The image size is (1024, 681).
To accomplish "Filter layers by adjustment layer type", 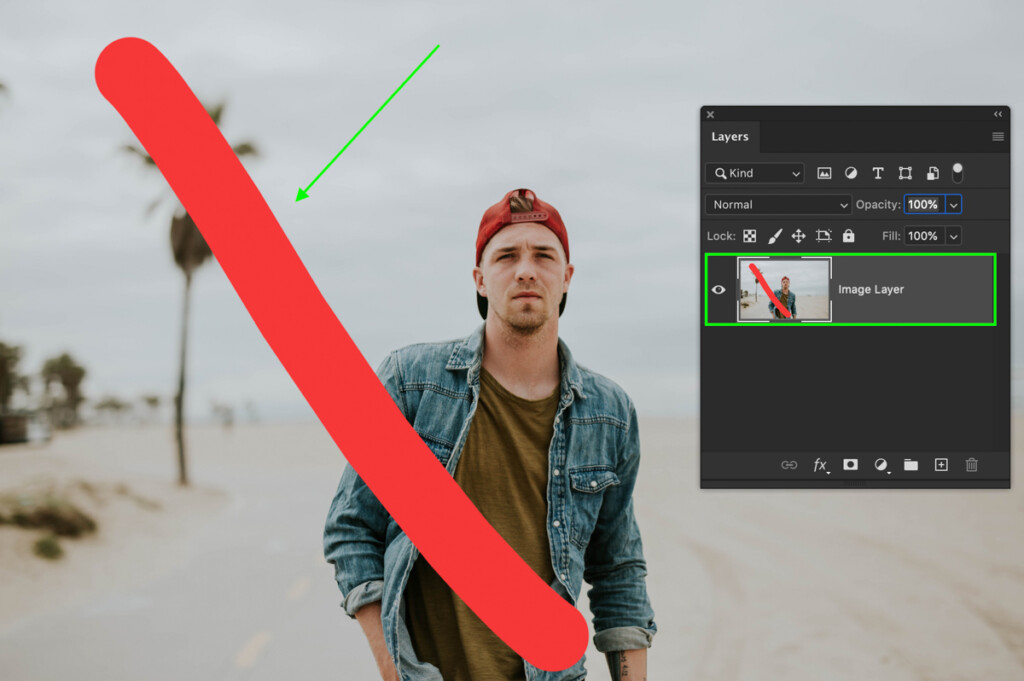I will tap(851, 173).
